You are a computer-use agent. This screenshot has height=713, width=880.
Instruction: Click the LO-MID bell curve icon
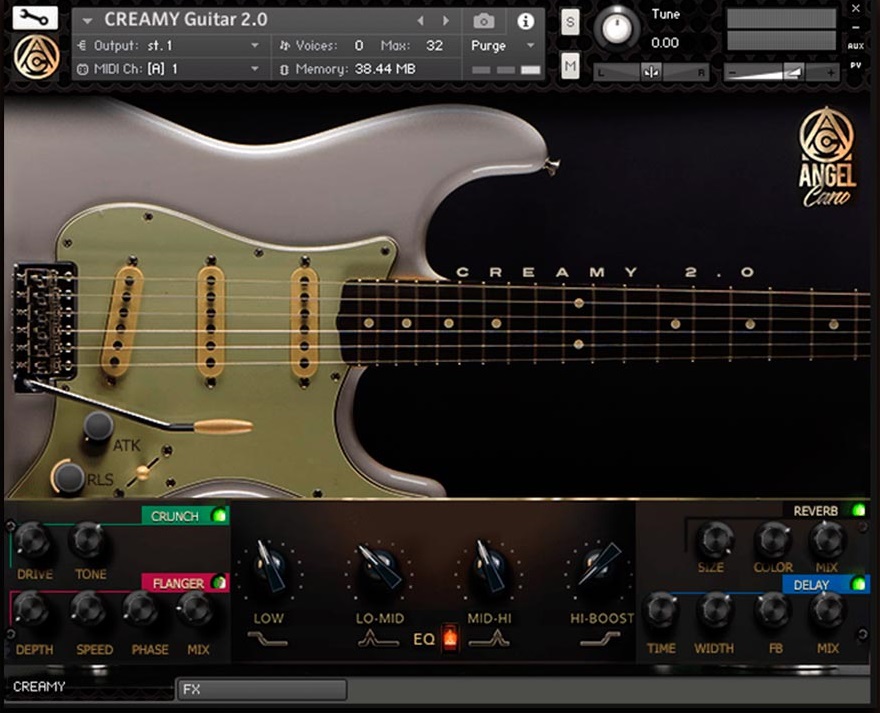coord(378,639)
